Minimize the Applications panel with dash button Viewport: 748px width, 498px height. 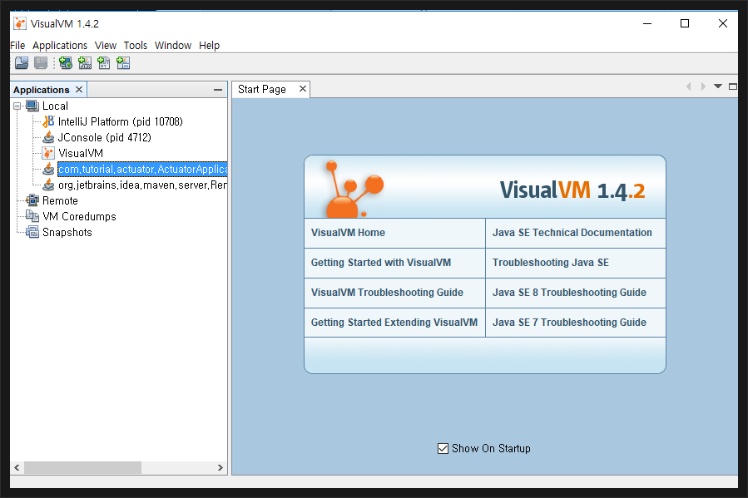click(218, 90)
